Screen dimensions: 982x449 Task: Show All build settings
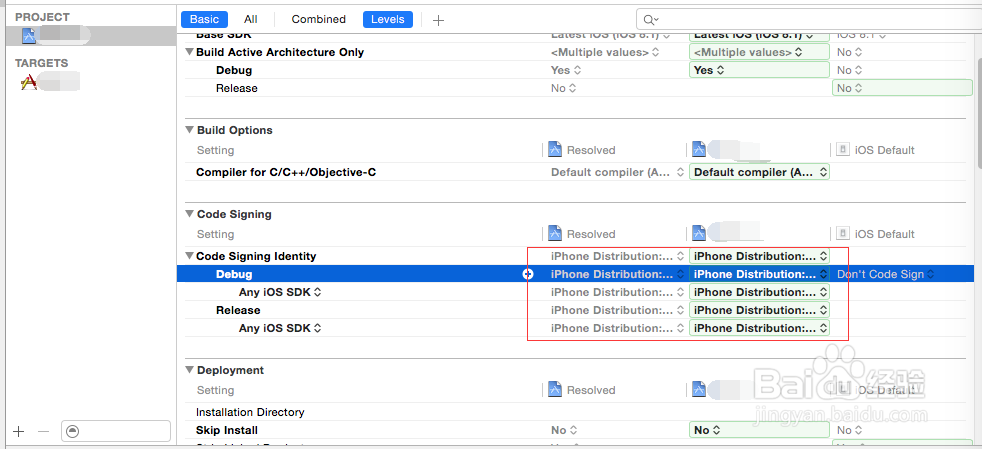click(x=250, y=19)
